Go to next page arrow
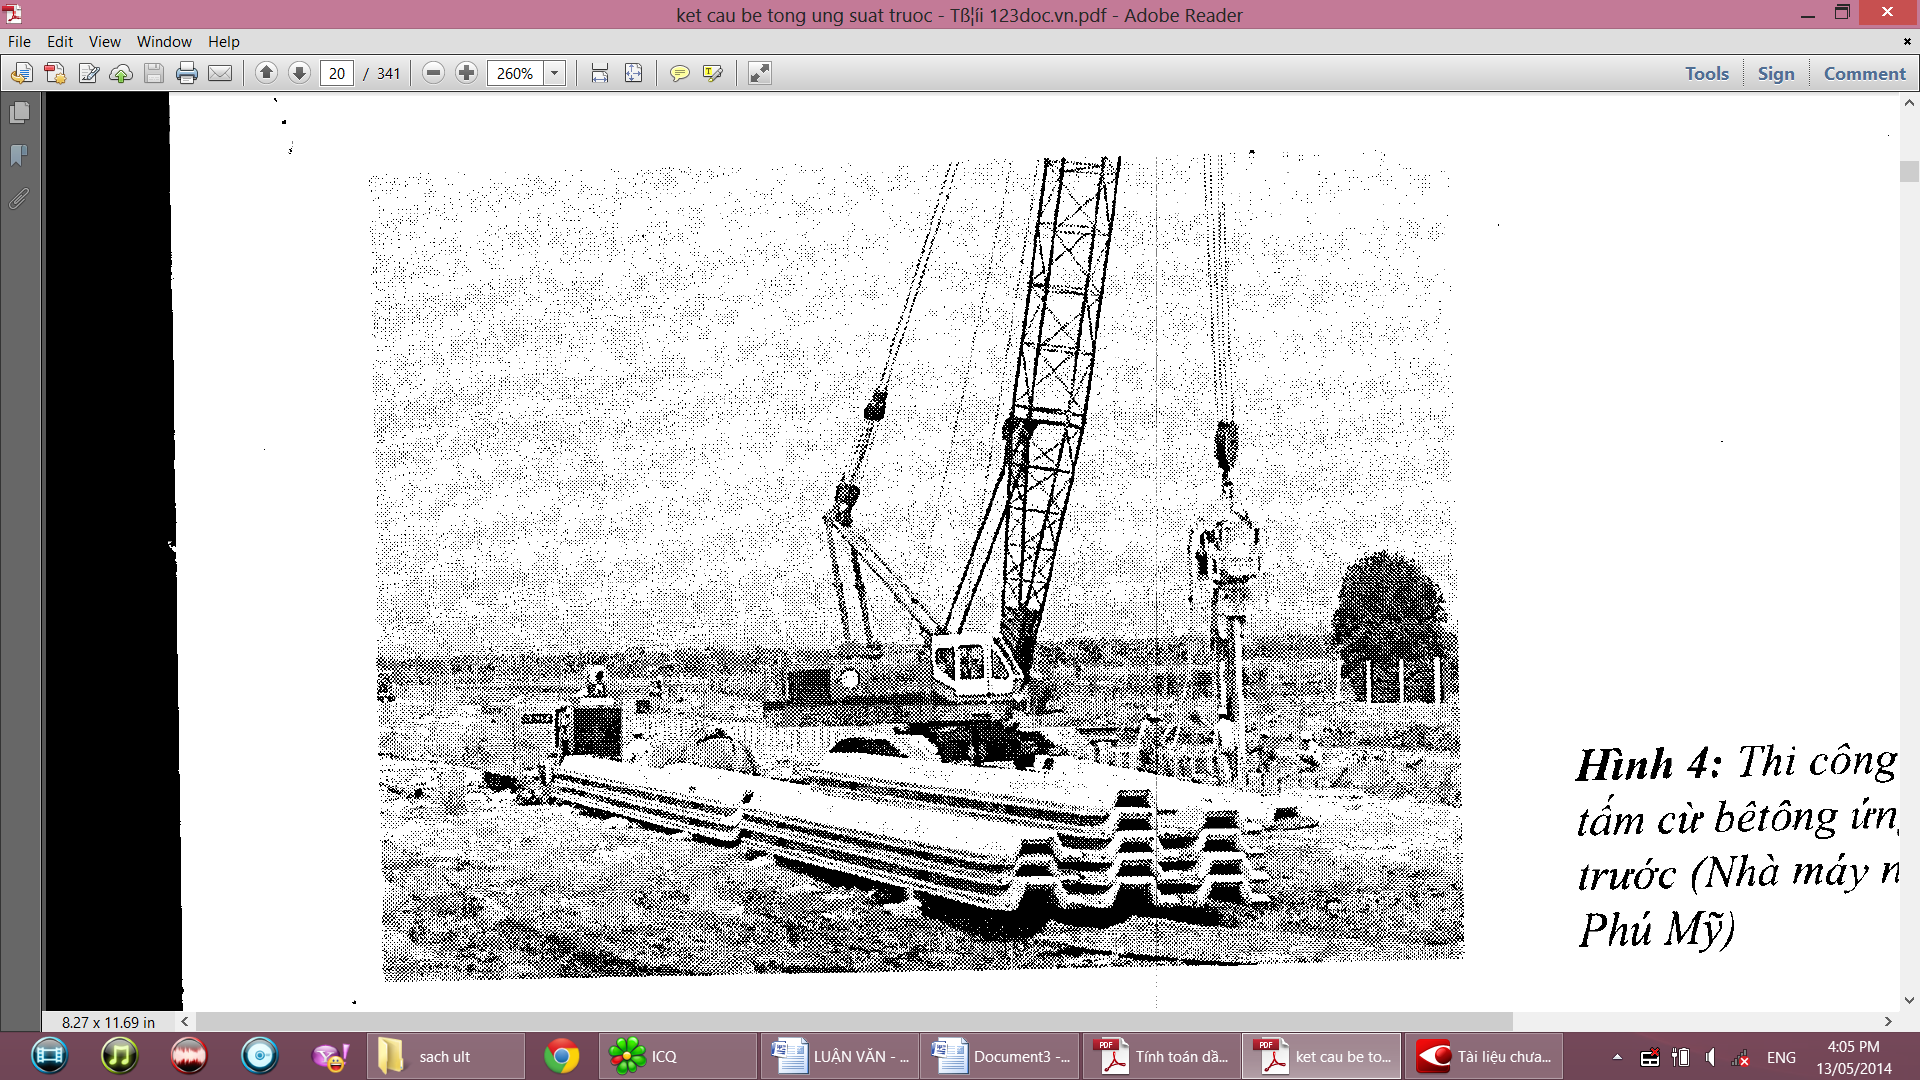This screenshot has width=1920, height=1080. coord(299,73)
